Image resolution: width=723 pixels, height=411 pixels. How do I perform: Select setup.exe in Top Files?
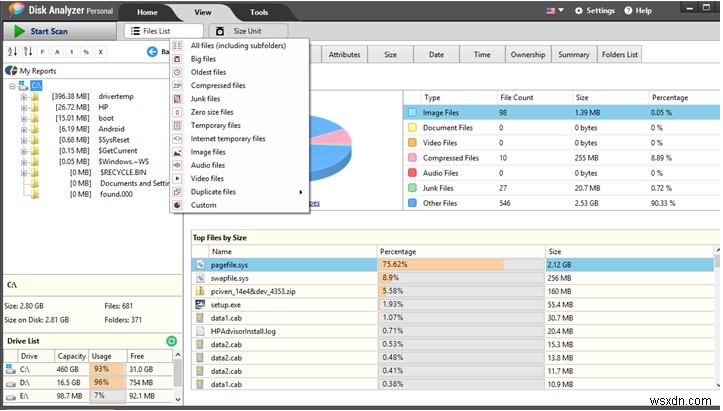[x=453, y=305]
